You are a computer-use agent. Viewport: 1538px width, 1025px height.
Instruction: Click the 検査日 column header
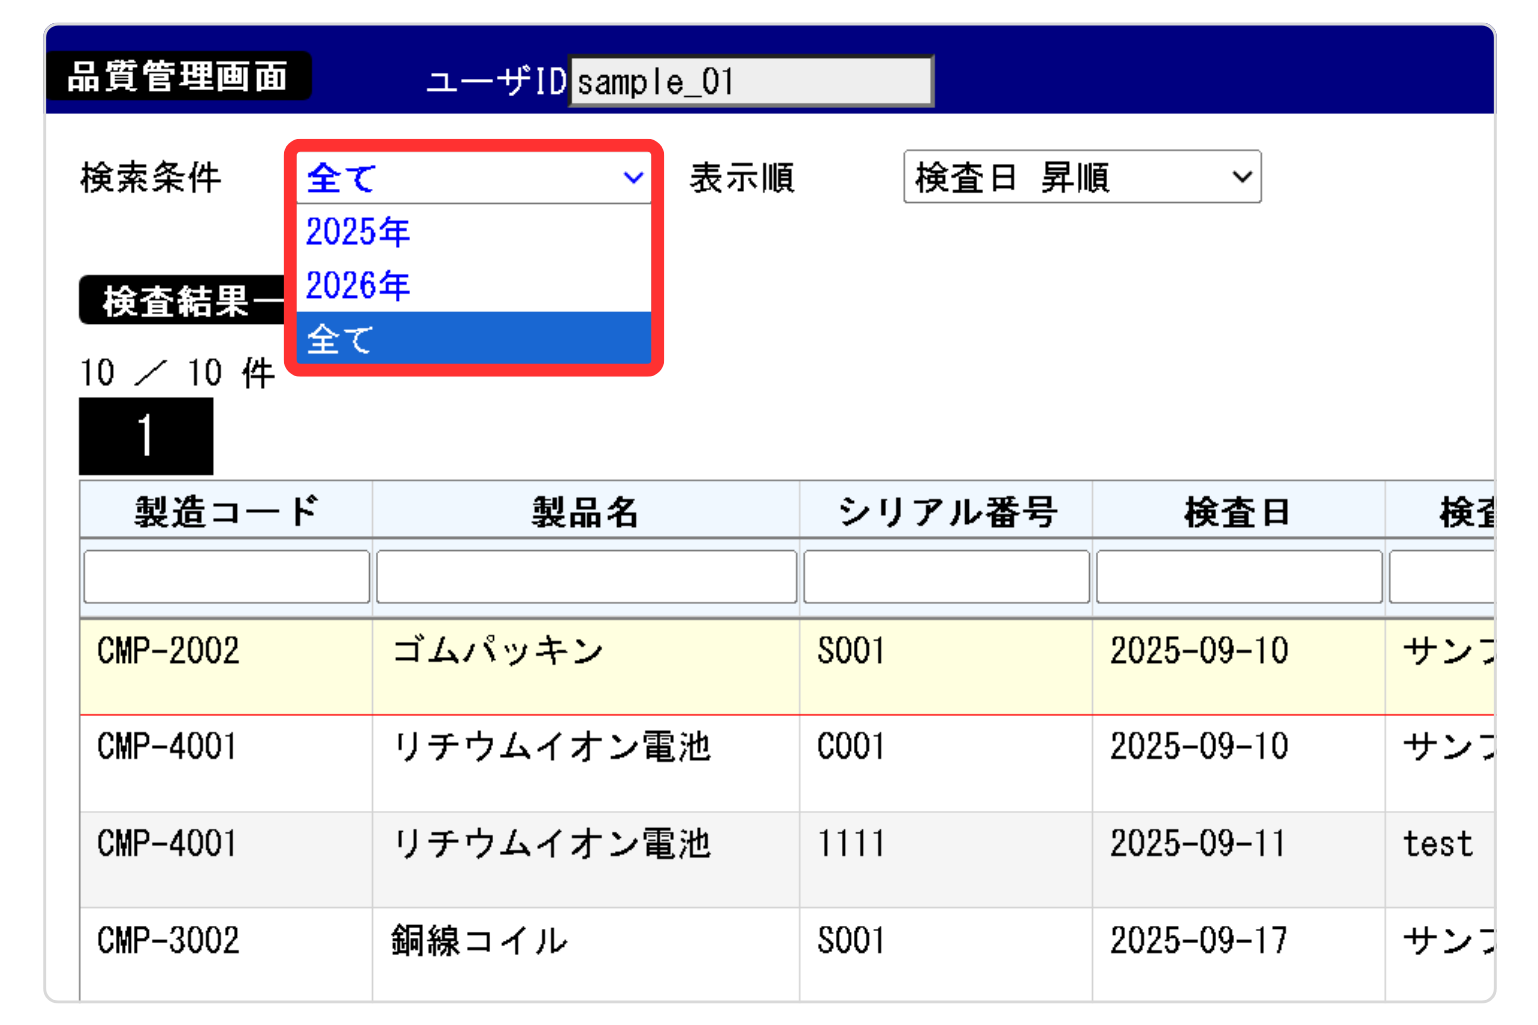pos(1238,511)
